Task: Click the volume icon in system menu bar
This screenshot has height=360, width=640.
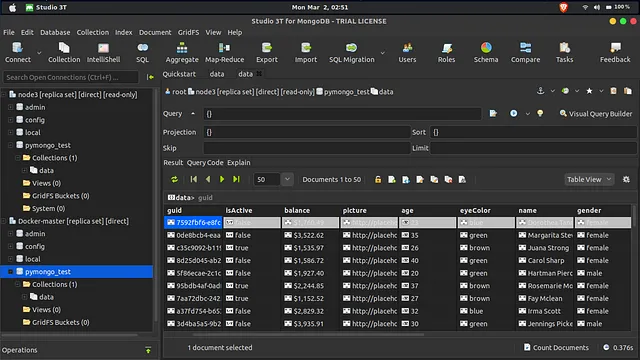Action: point(597,7)
